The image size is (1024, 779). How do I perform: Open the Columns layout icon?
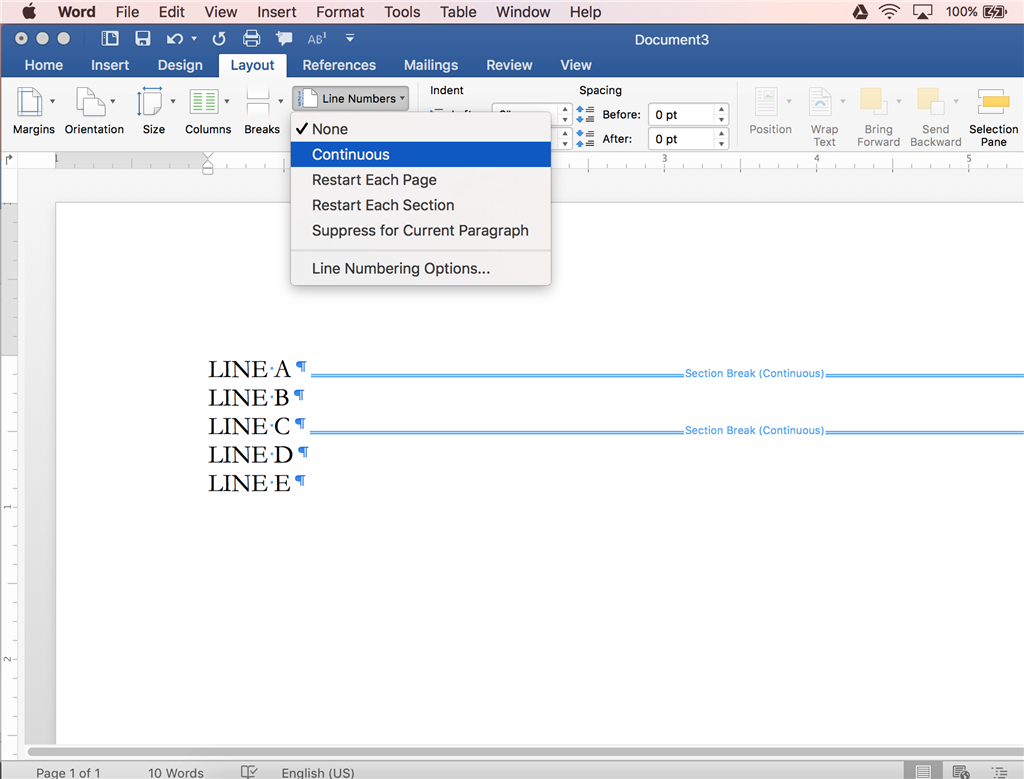204,102
